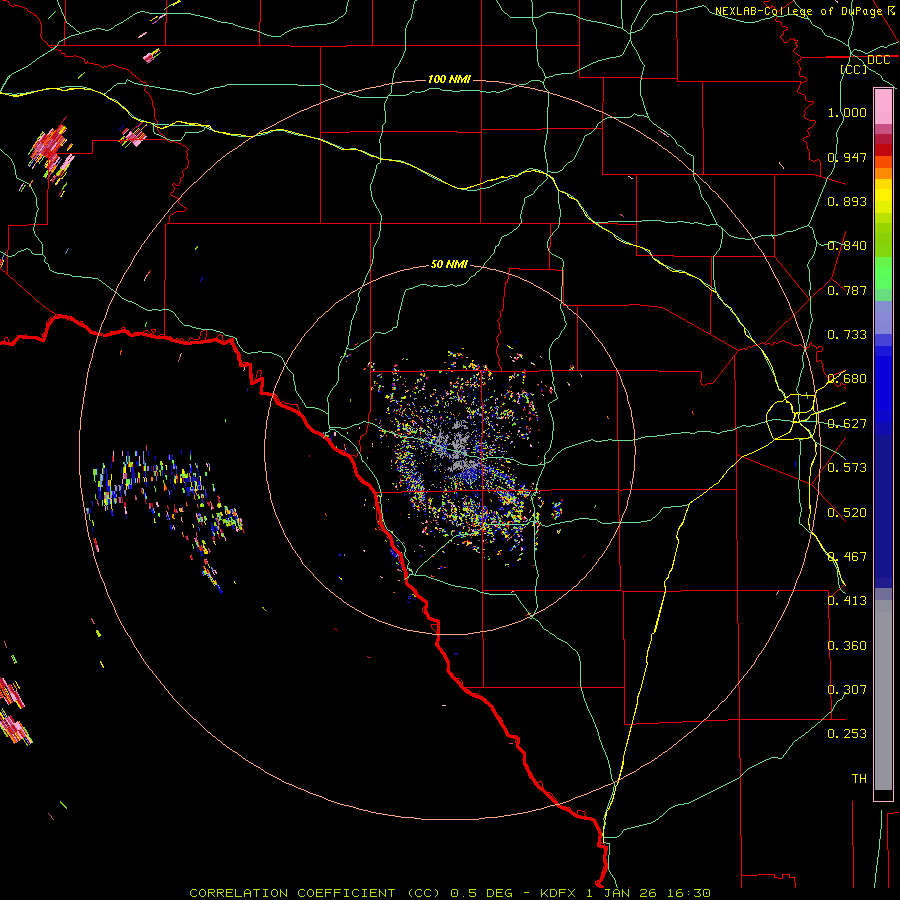
Task: Click the 100 NMI range ring label
Action: click(x=449, y=79)
